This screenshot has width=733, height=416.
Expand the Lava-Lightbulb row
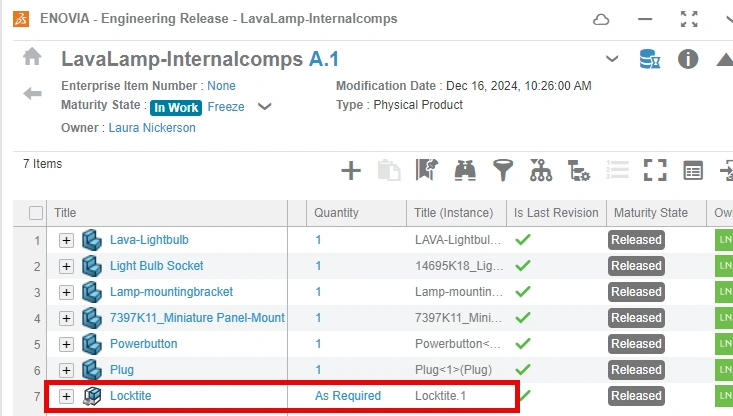[x=66, y=240]
